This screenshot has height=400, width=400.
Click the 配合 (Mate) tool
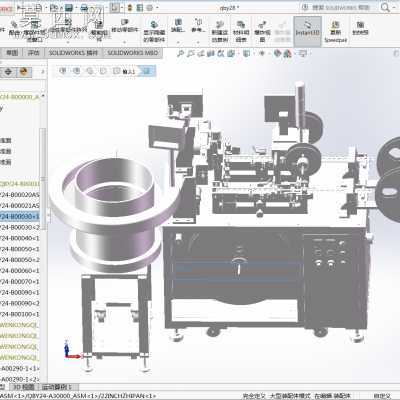(14, 29)
